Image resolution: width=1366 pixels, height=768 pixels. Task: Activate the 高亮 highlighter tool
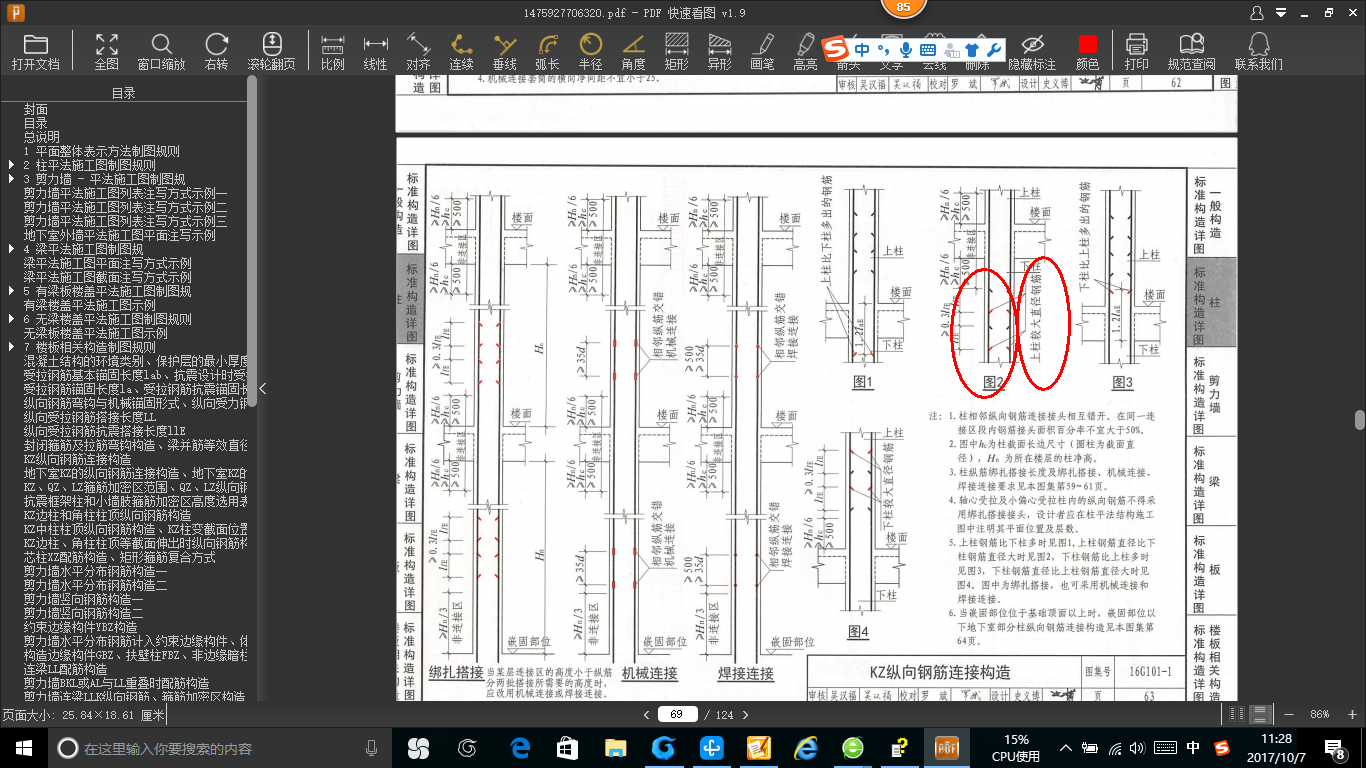pyautogui.click(x=805, y=51)
